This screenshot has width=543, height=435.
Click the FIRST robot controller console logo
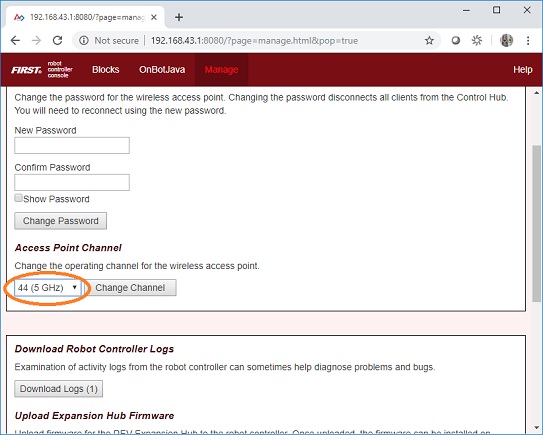pyautogui.click(x=42, y=70)
